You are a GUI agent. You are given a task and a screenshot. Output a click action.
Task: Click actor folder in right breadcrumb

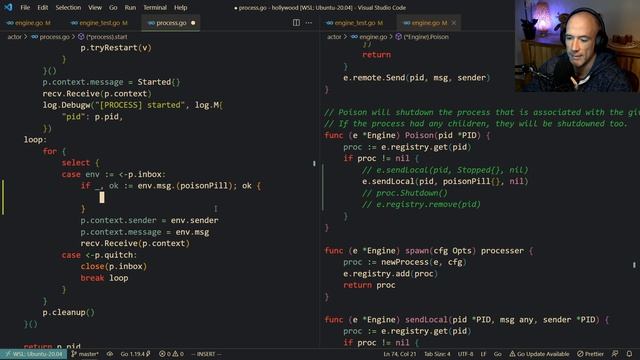[334, 37]
